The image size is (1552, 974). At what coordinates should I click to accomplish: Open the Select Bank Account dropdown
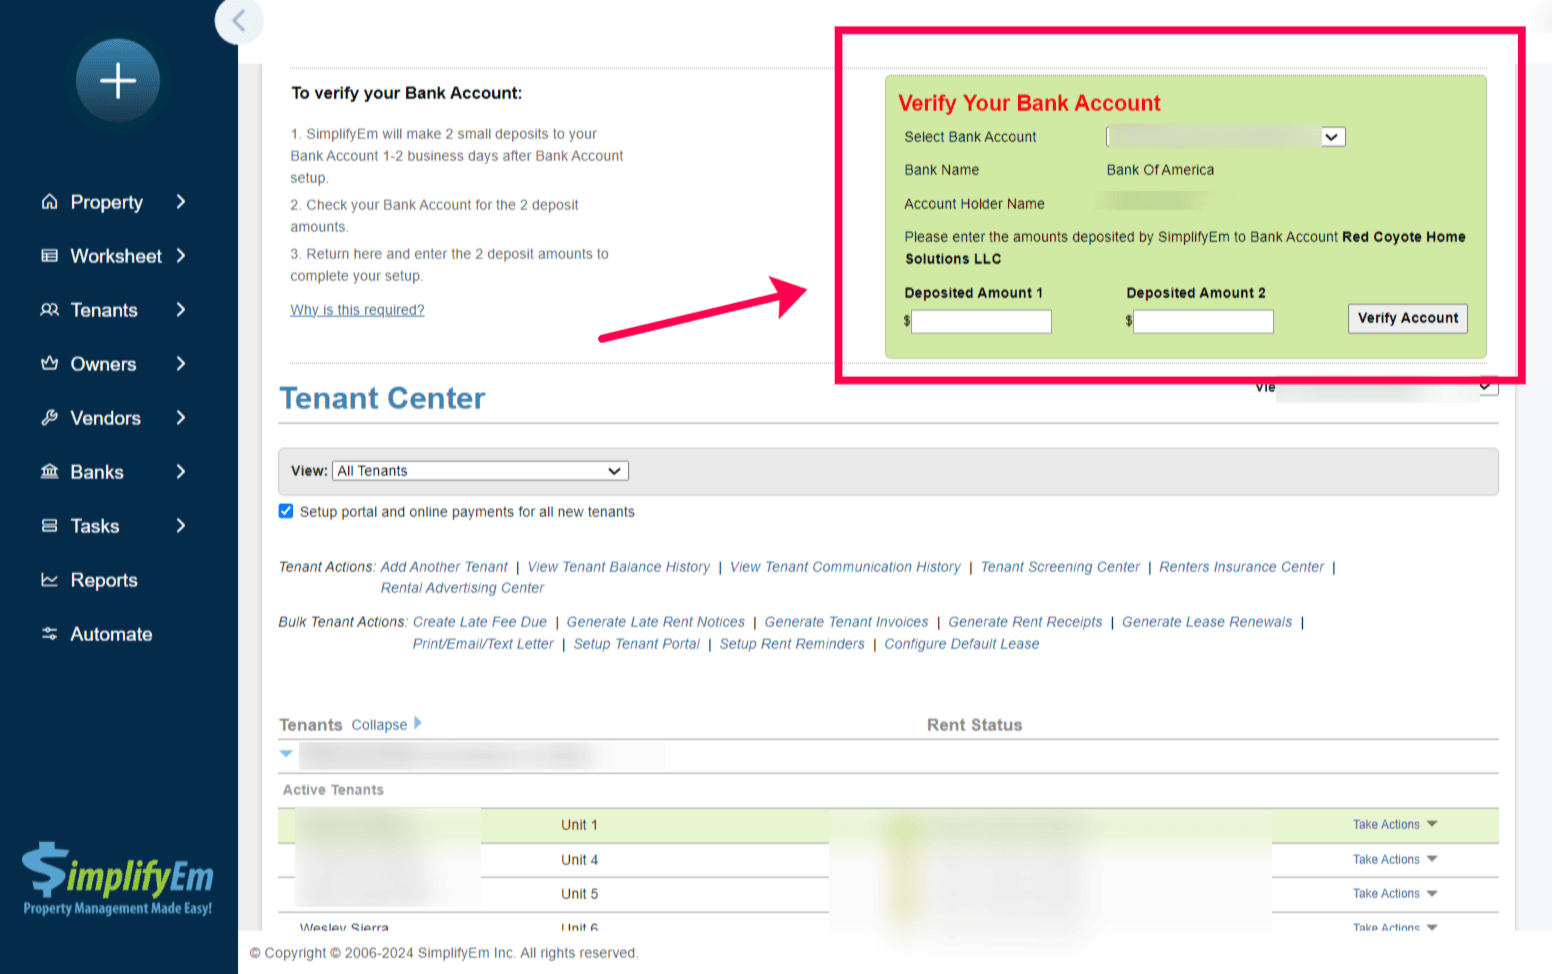click(1225, 137)
